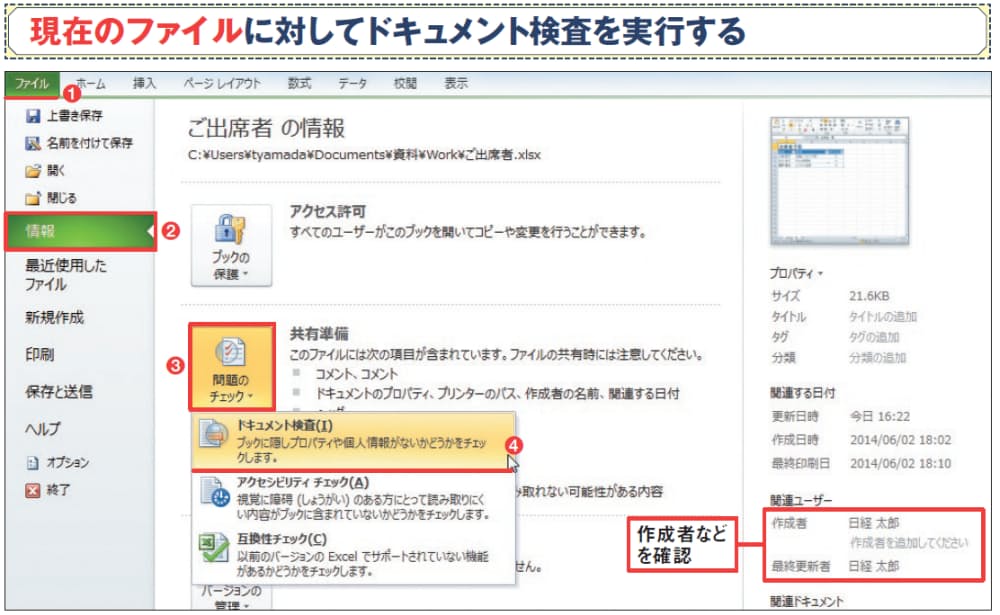The height and width of the screenshot is (615, 1000).
Task: Click the 上書き保存 save icon
Action: click(x=32, y=116)
